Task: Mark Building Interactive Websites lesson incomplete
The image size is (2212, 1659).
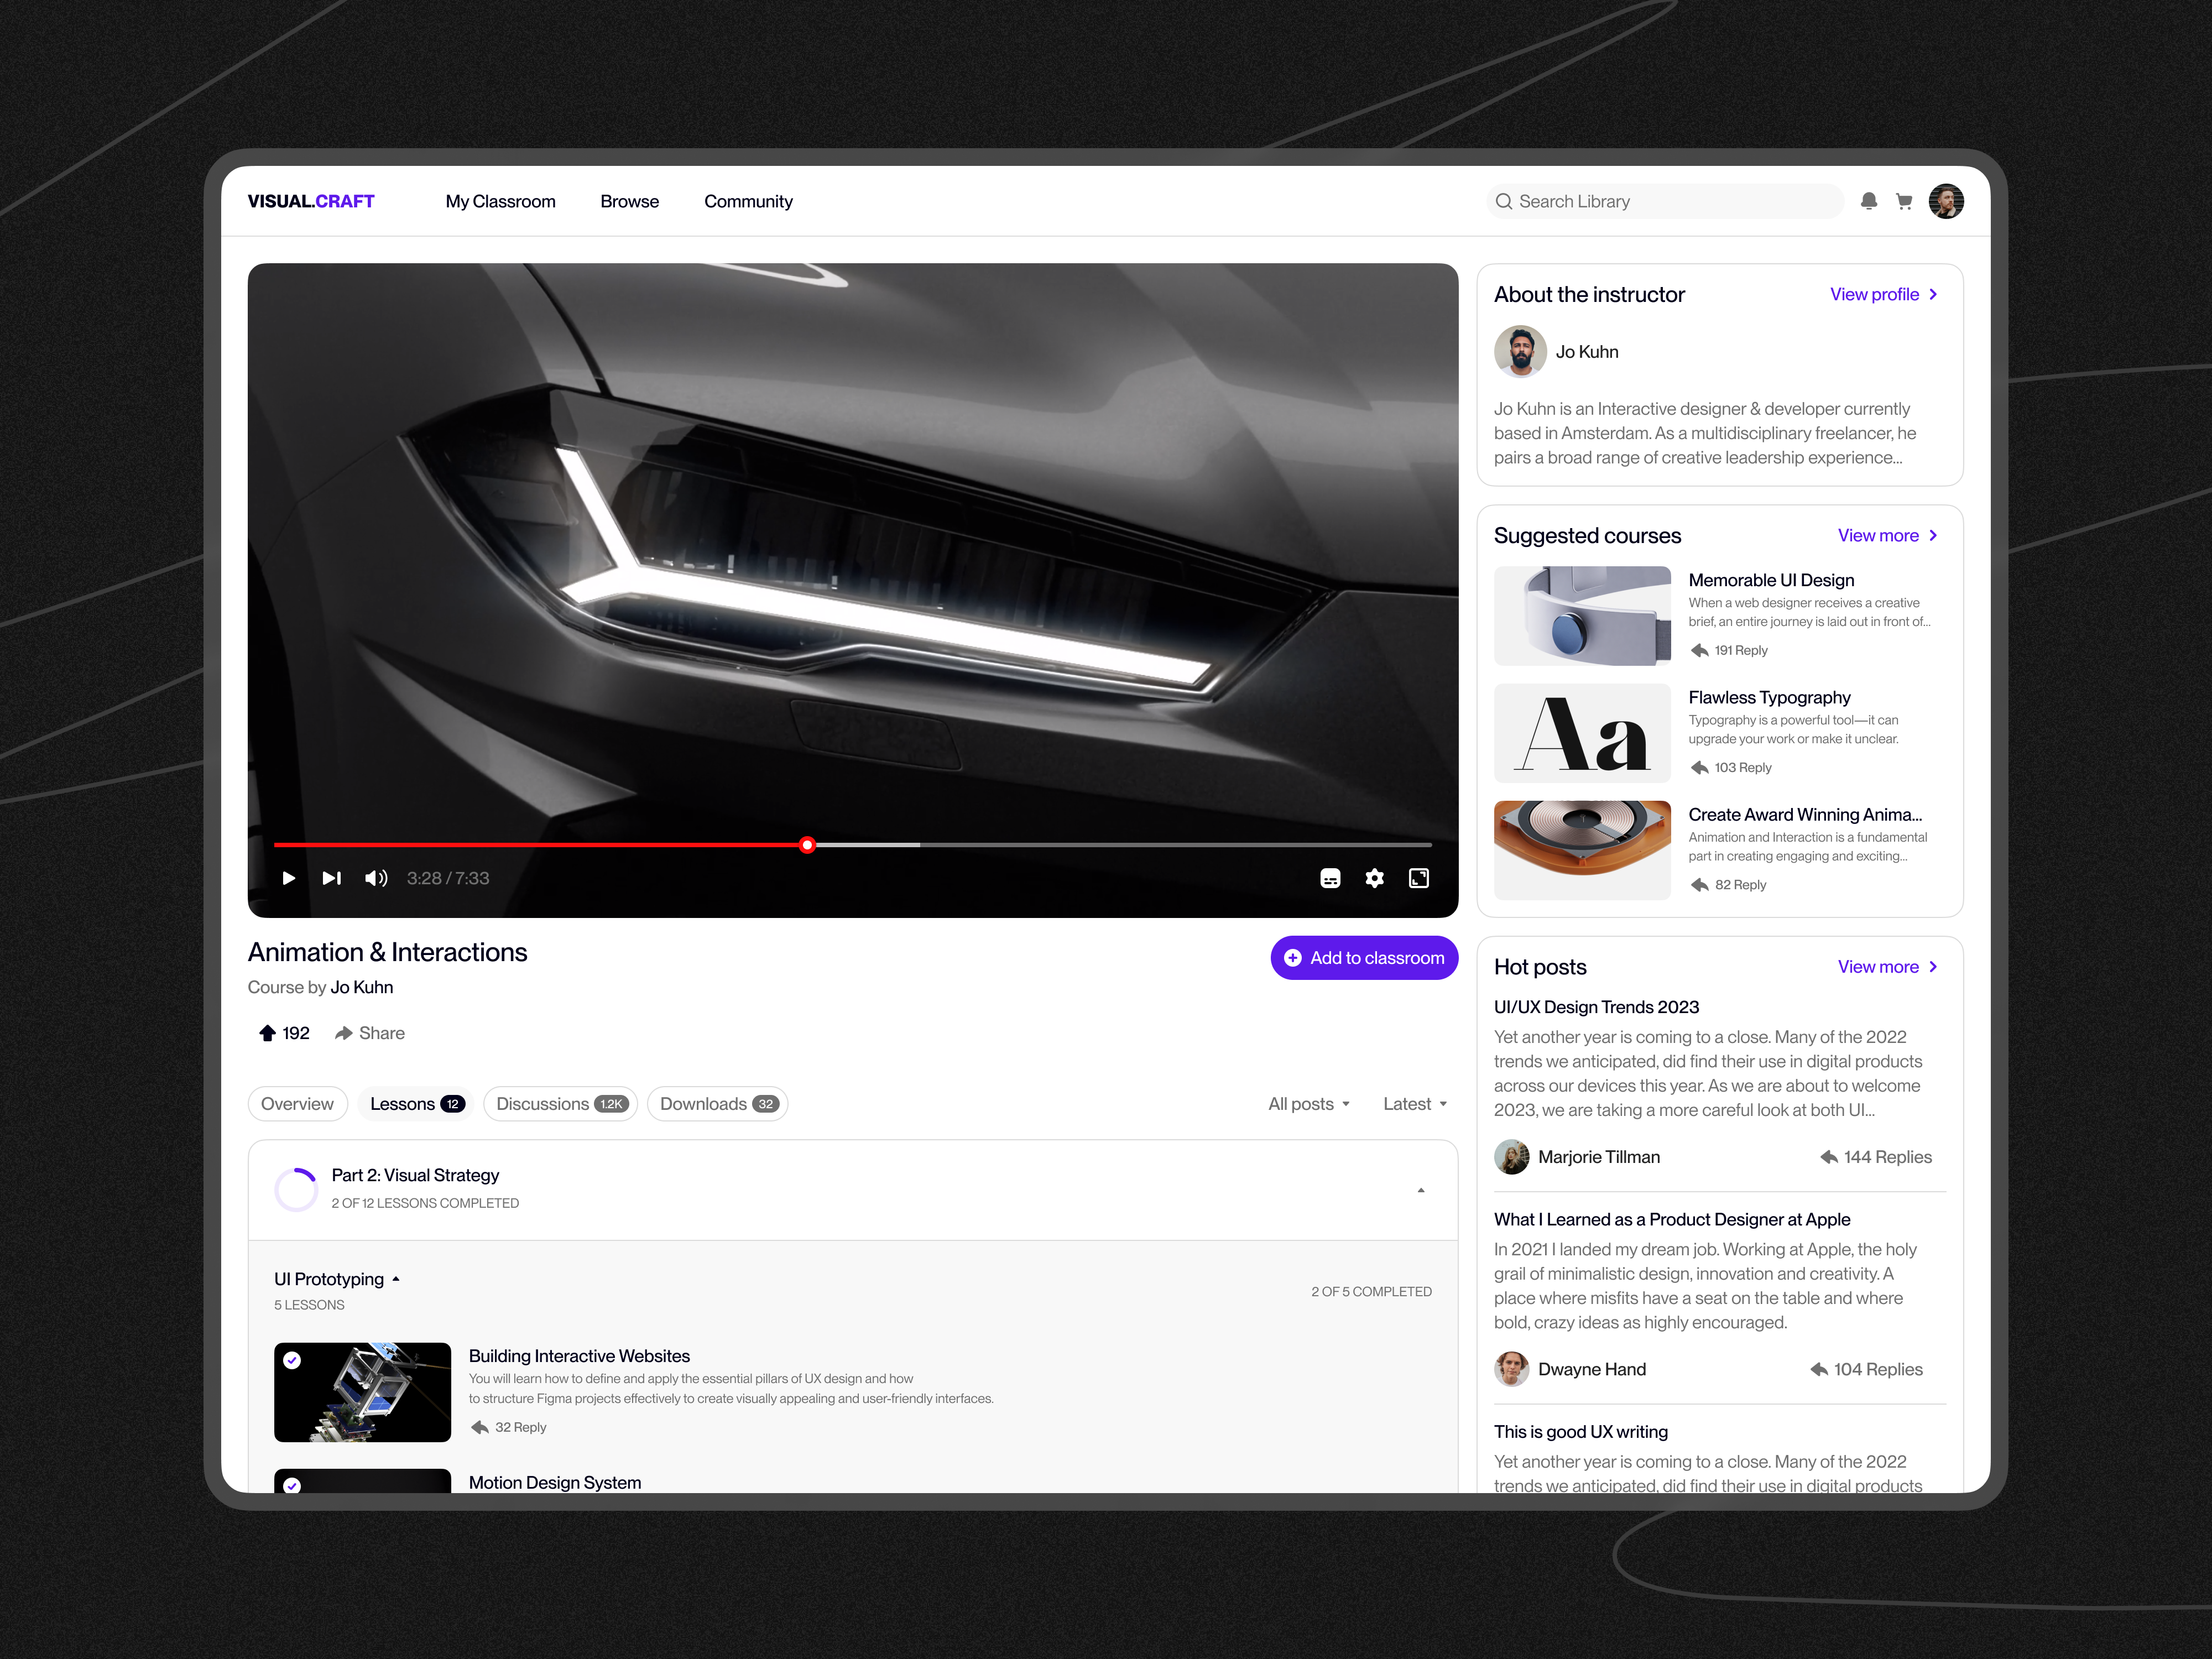Action: pos(292,1360)
